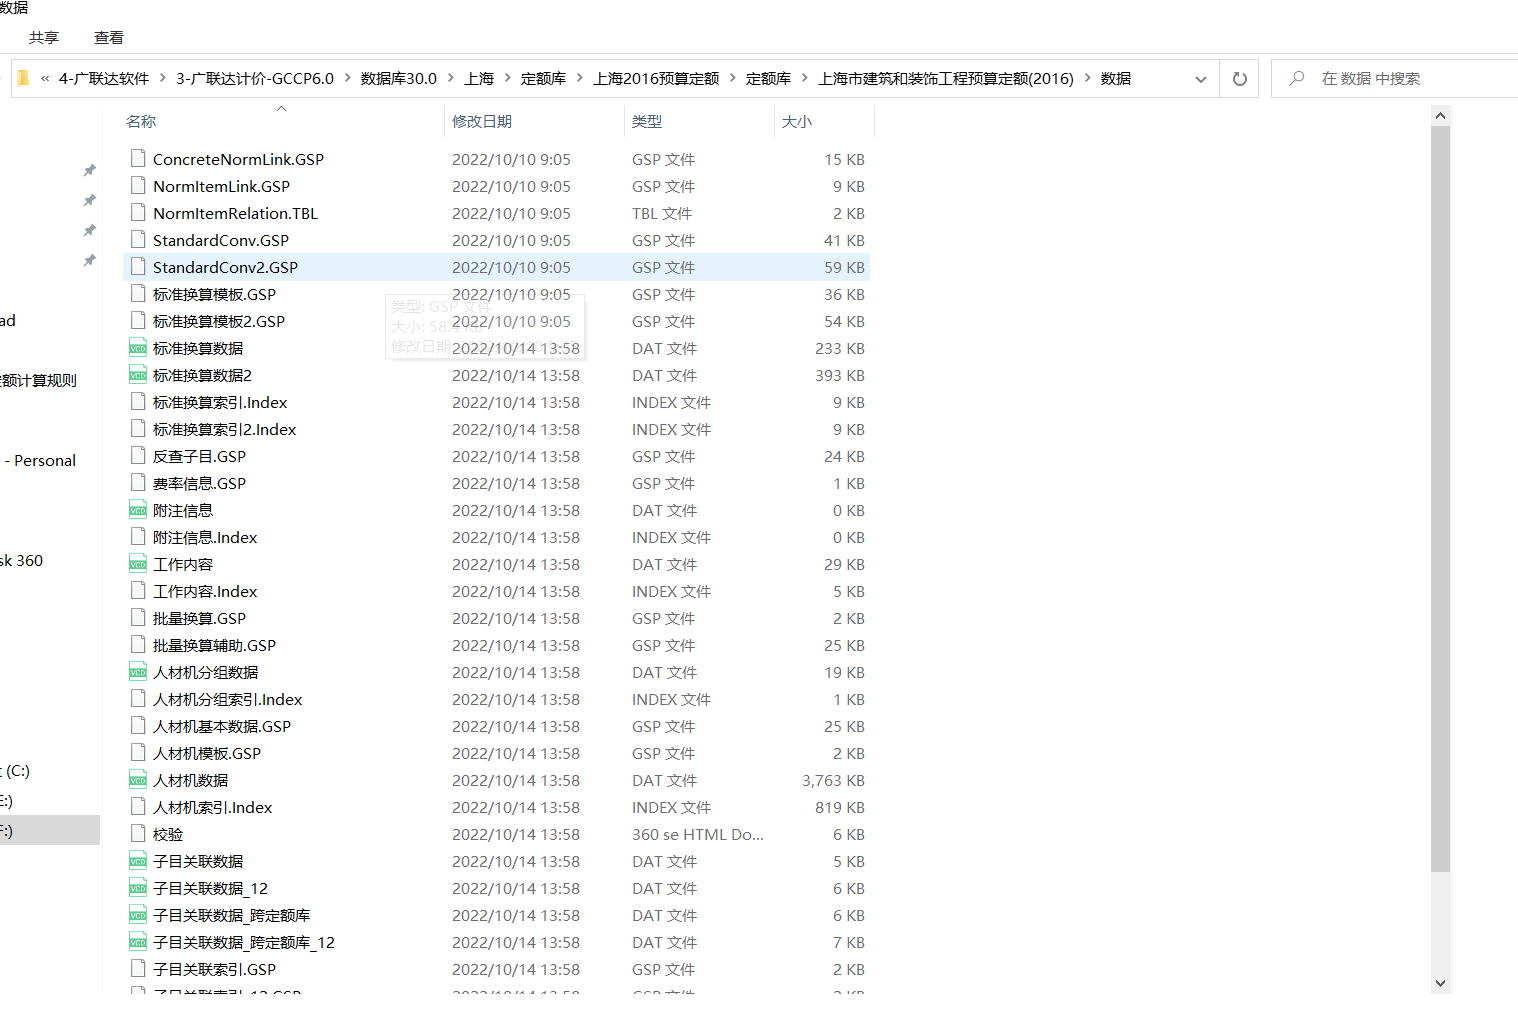
Task: Click the 子目关联索引.GSP file icon
Action: point(138,968)
